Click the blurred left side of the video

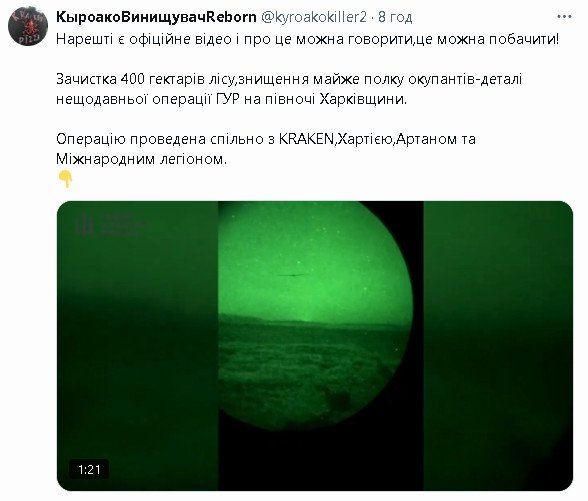137,345
